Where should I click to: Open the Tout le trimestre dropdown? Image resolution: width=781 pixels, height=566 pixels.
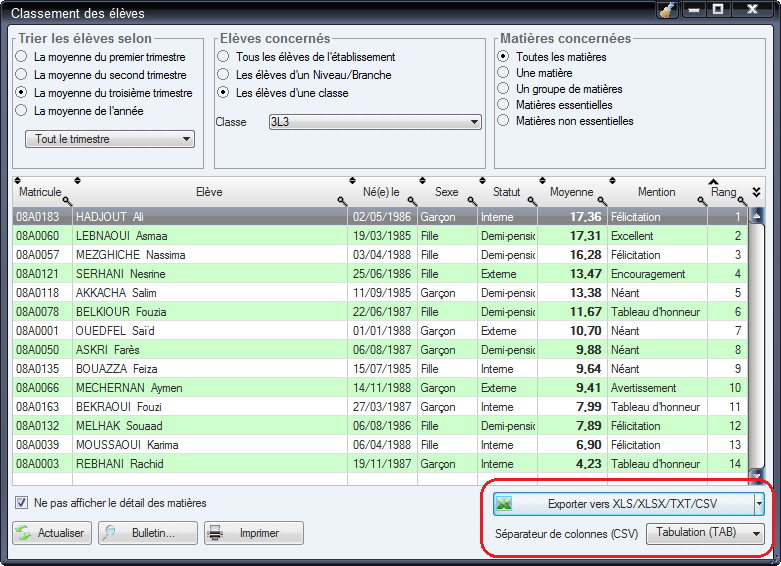(110, 139)
